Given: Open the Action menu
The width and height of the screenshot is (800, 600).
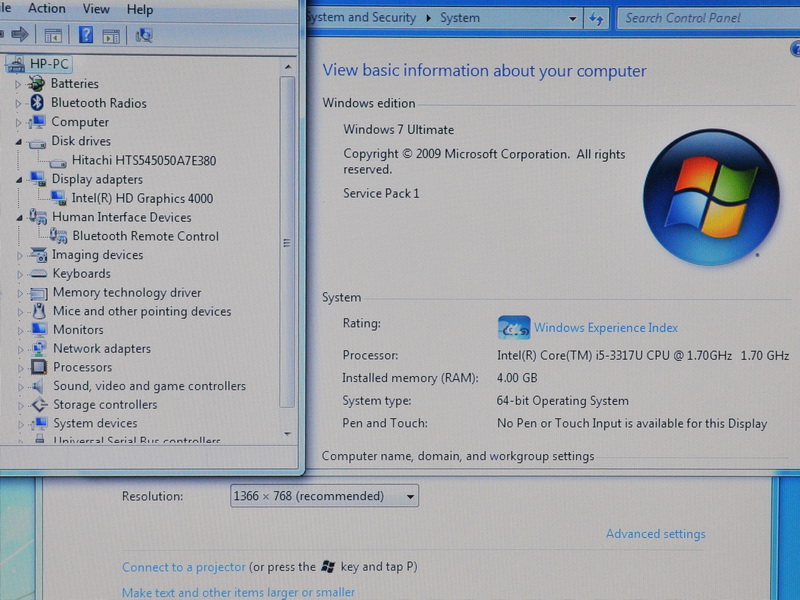Looking at the screenshot, I should (x=47, y=9).
